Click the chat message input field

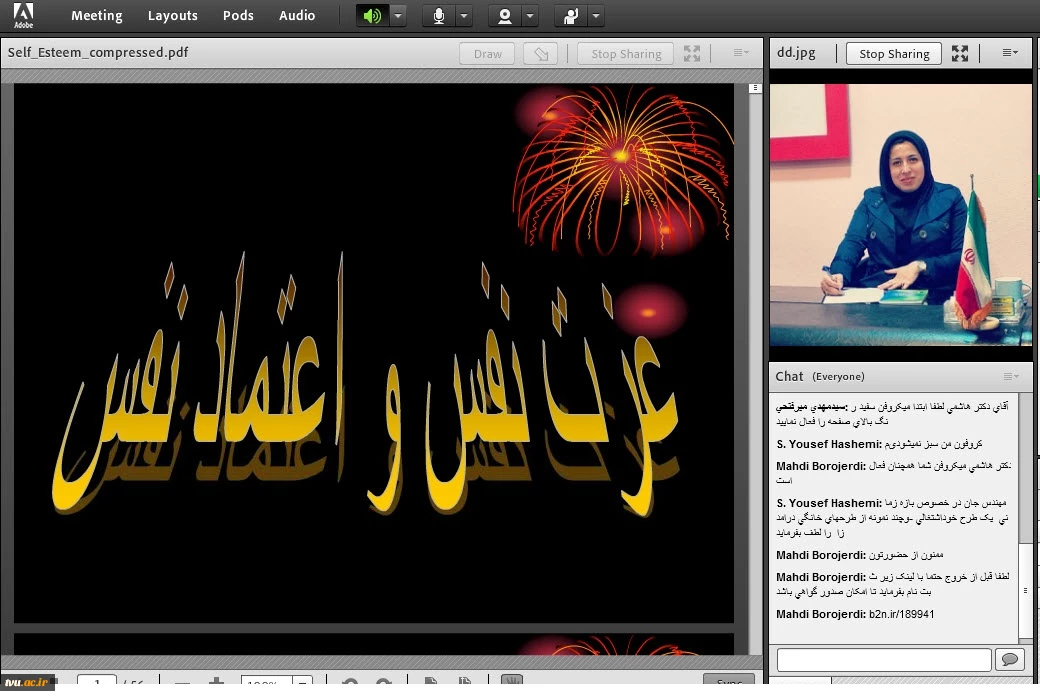883,659
